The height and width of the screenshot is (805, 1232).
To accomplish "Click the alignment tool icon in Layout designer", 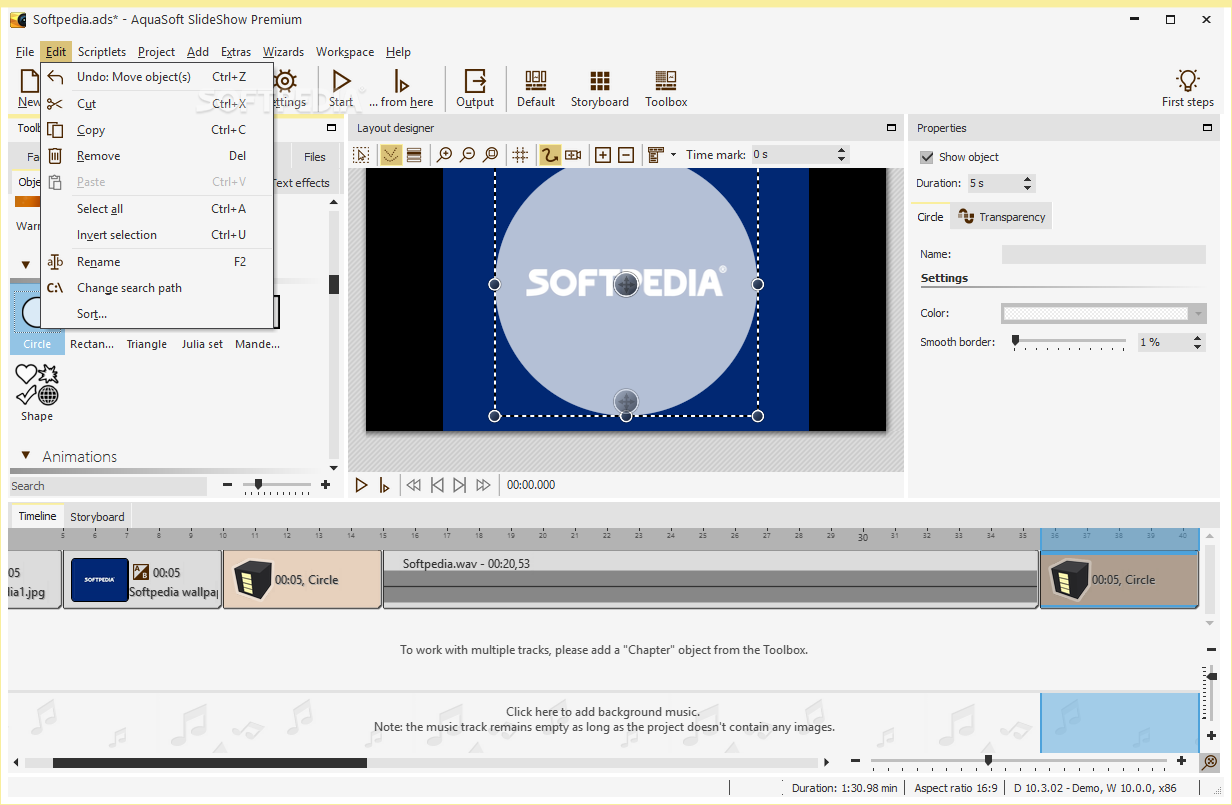I will 656,155.
